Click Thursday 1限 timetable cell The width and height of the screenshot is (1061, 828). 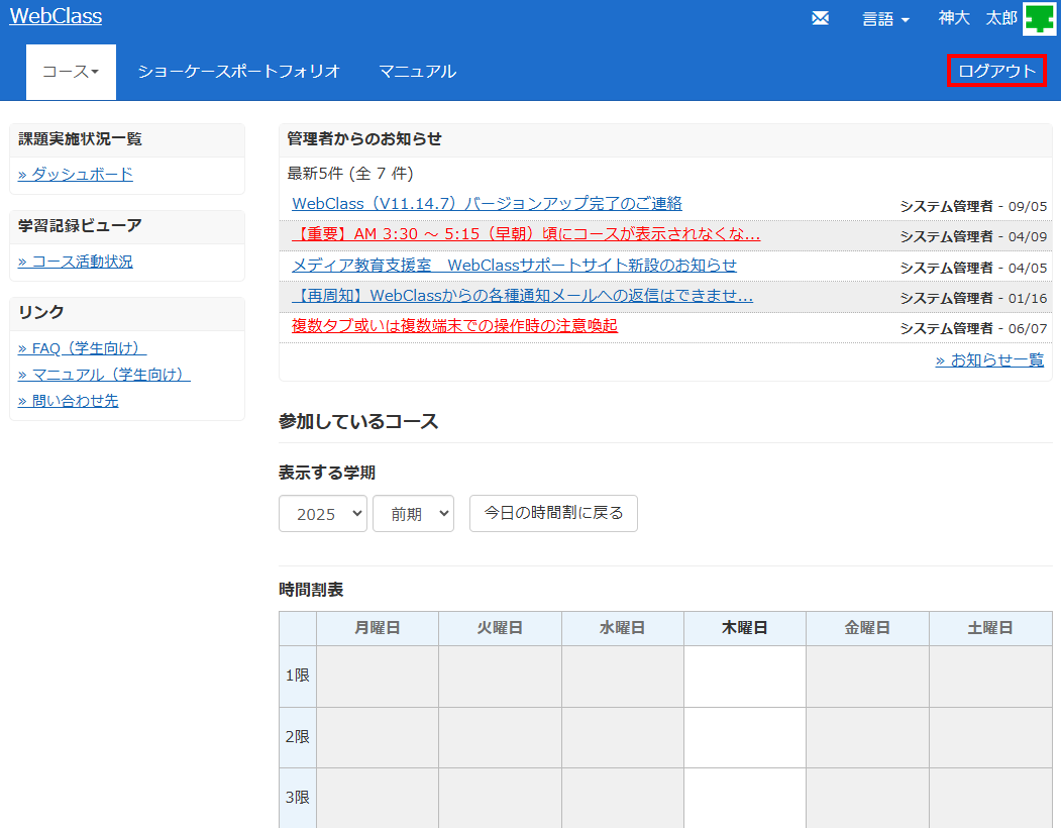pyautogui.click(x=745, y=676)
